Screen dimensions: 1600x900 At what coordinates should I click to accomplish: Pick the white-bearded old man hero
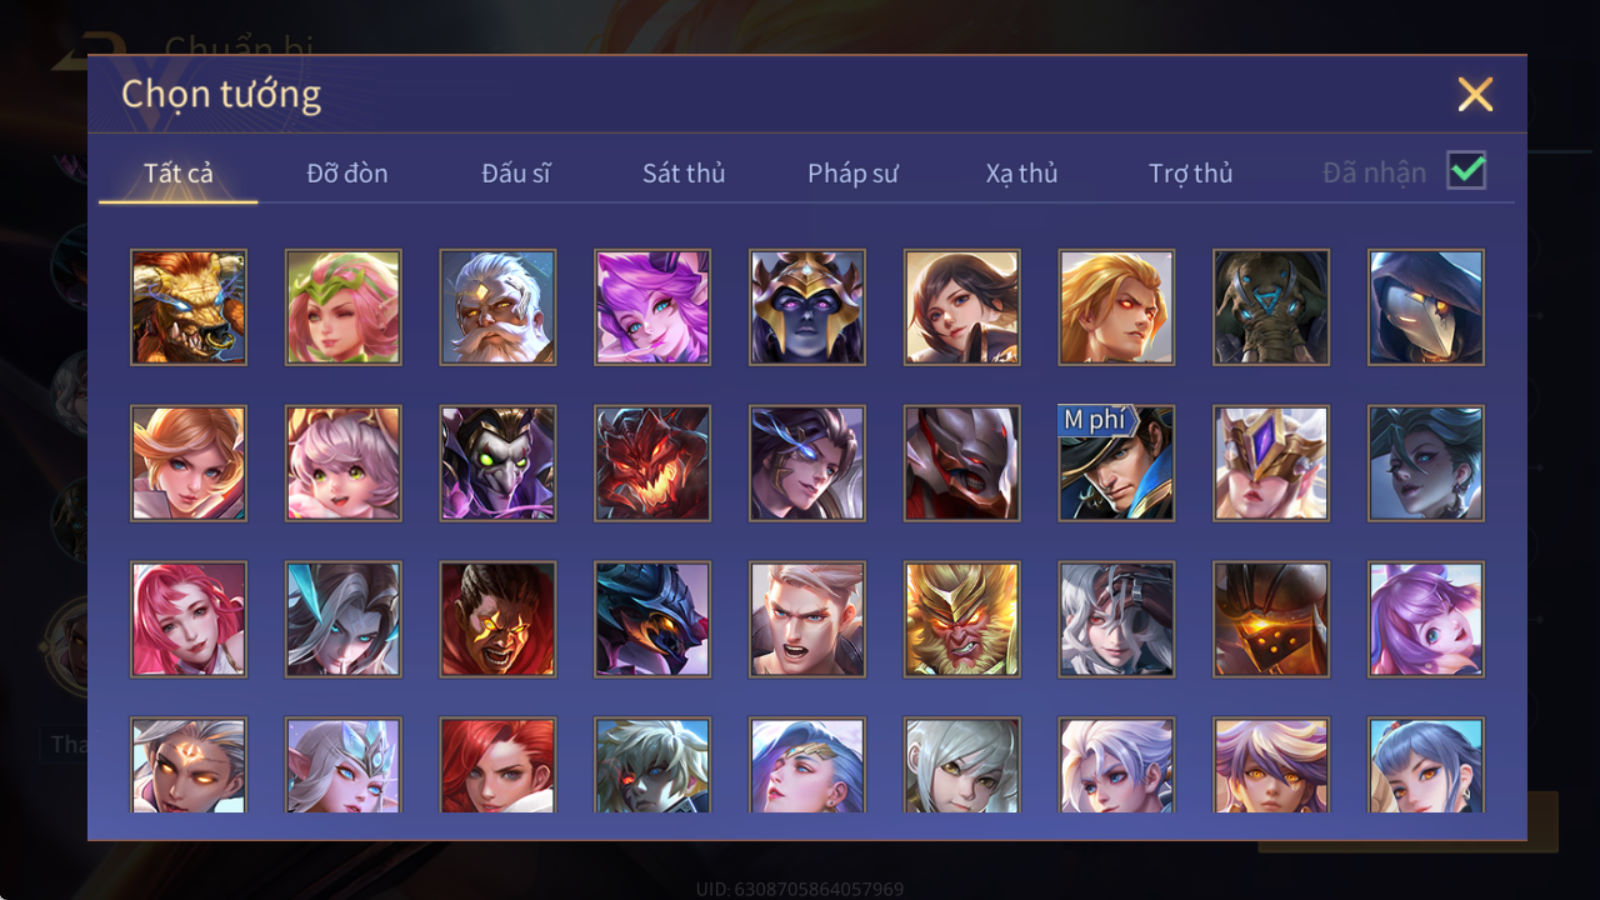click(x=497, y=307)
